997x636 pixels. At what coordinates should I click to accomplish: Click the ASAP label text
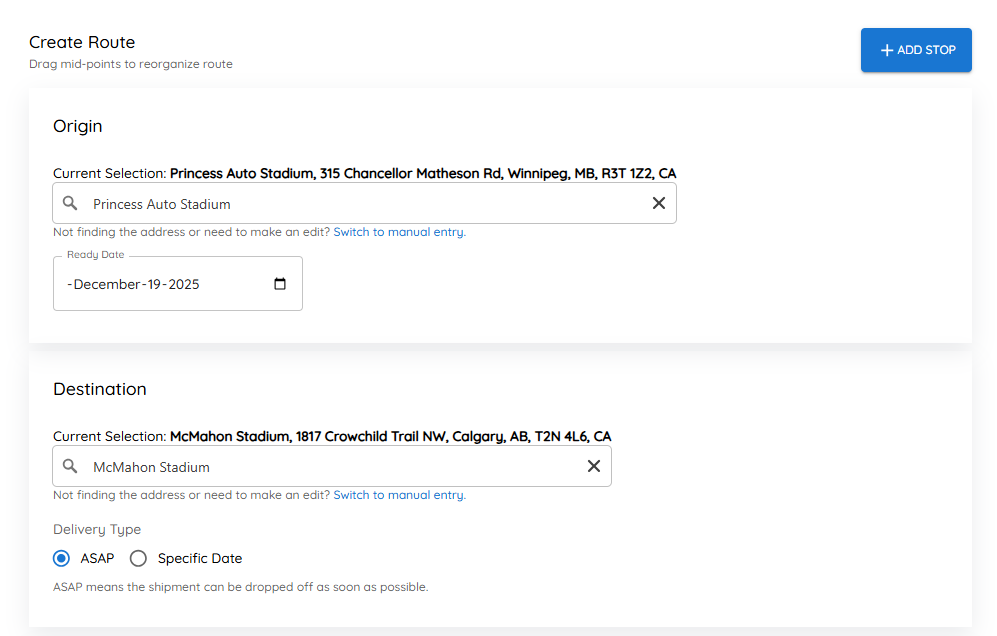[x=97, y=558]
